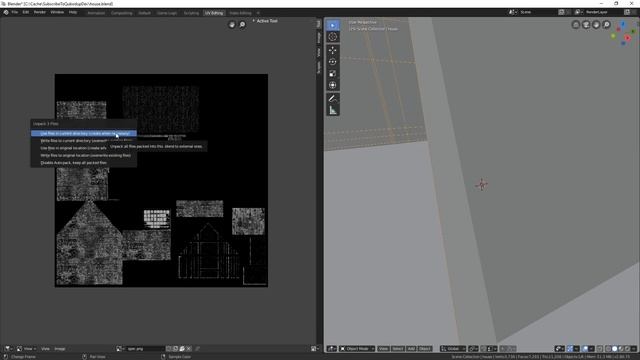
Task: Open the Edit menu
Action: tap(26, 12)
